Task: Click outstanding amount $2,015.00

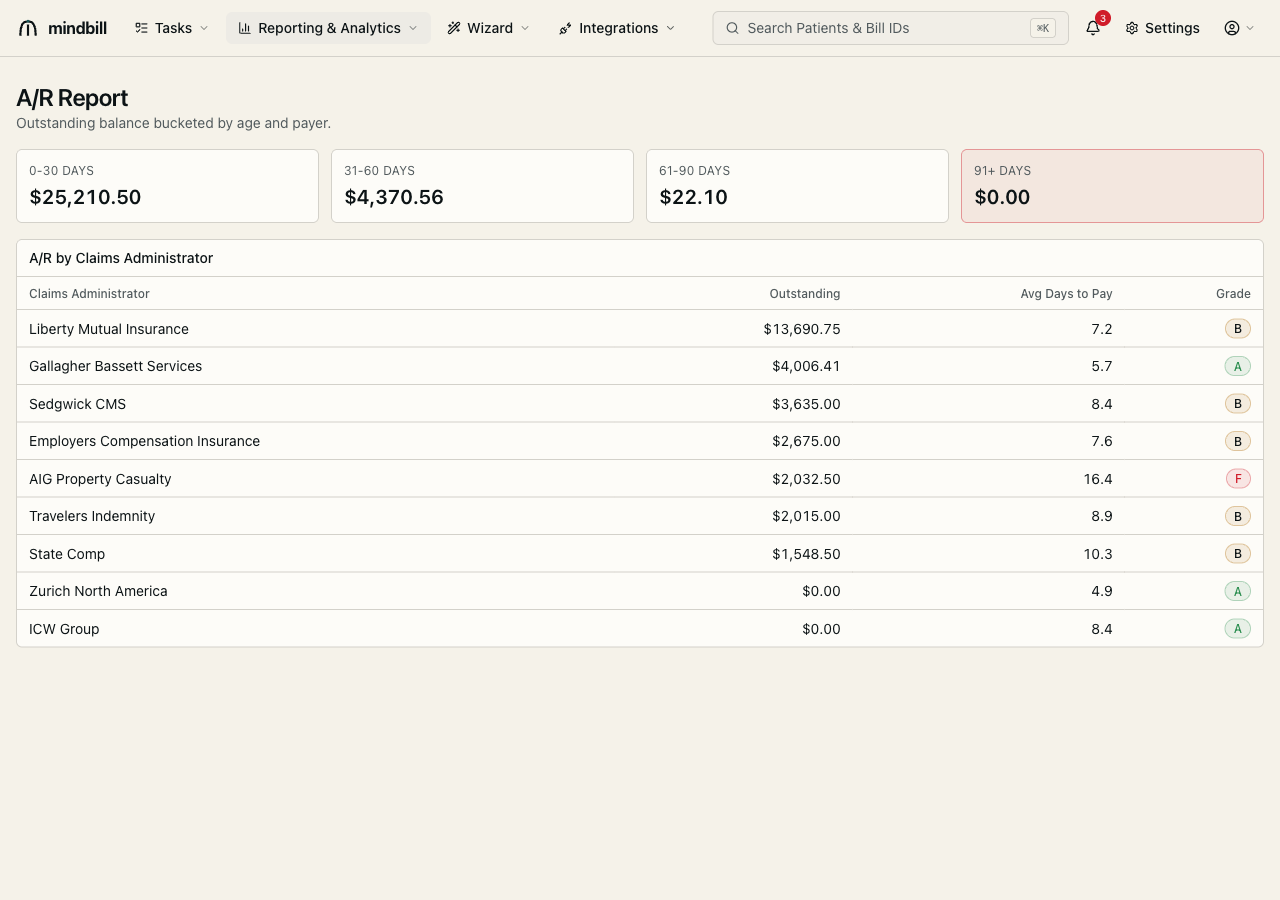Action: click(x=806, y=516)
